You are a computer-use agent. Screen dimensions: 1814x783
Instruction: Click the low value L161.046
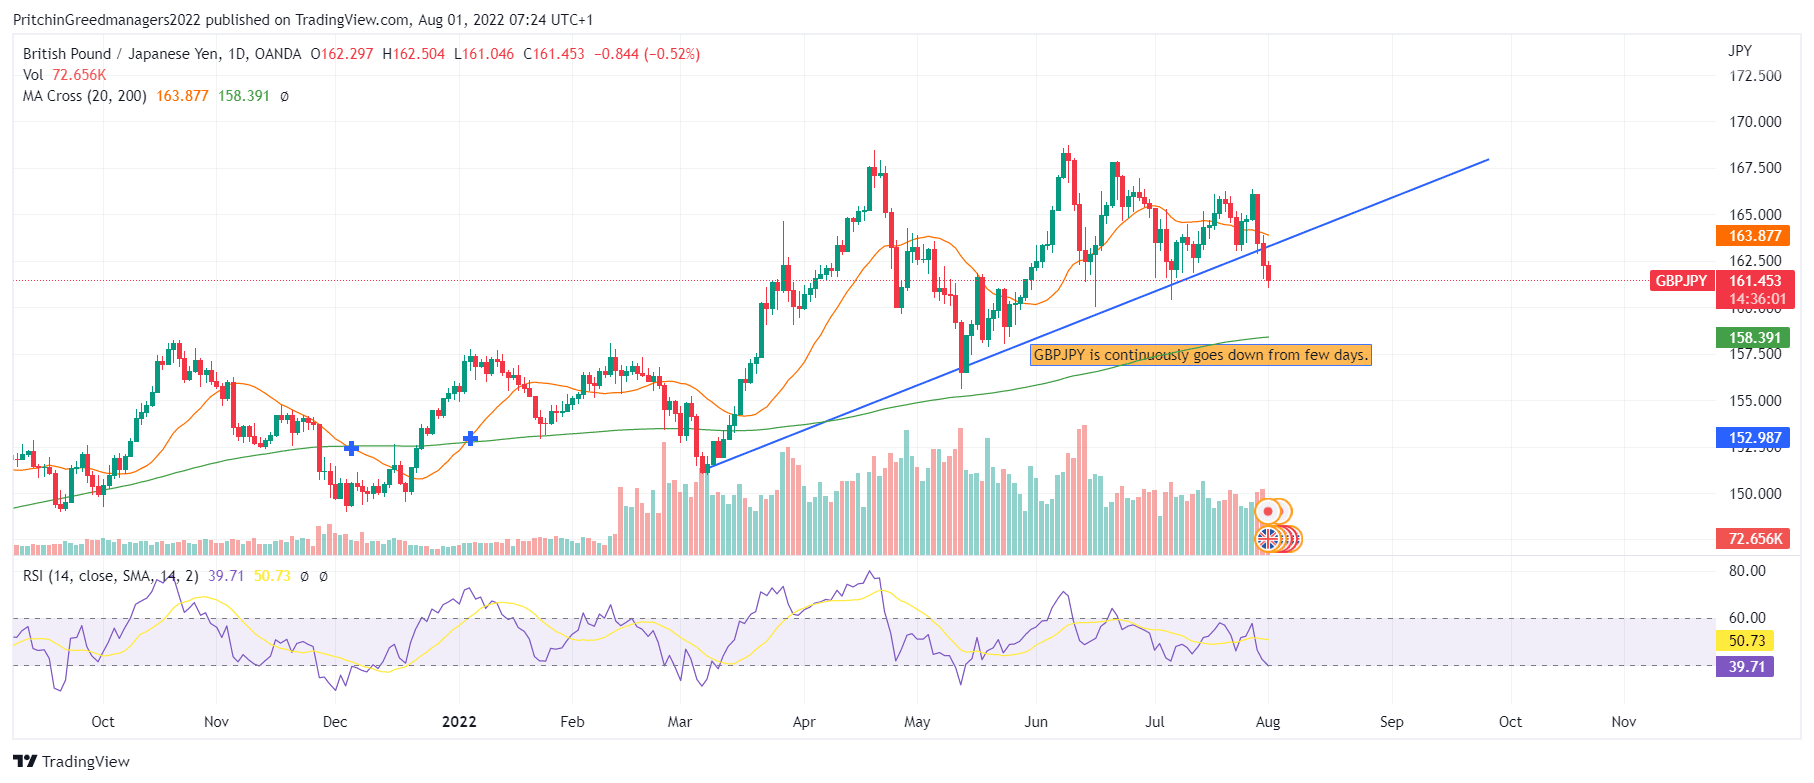(484, 54)
